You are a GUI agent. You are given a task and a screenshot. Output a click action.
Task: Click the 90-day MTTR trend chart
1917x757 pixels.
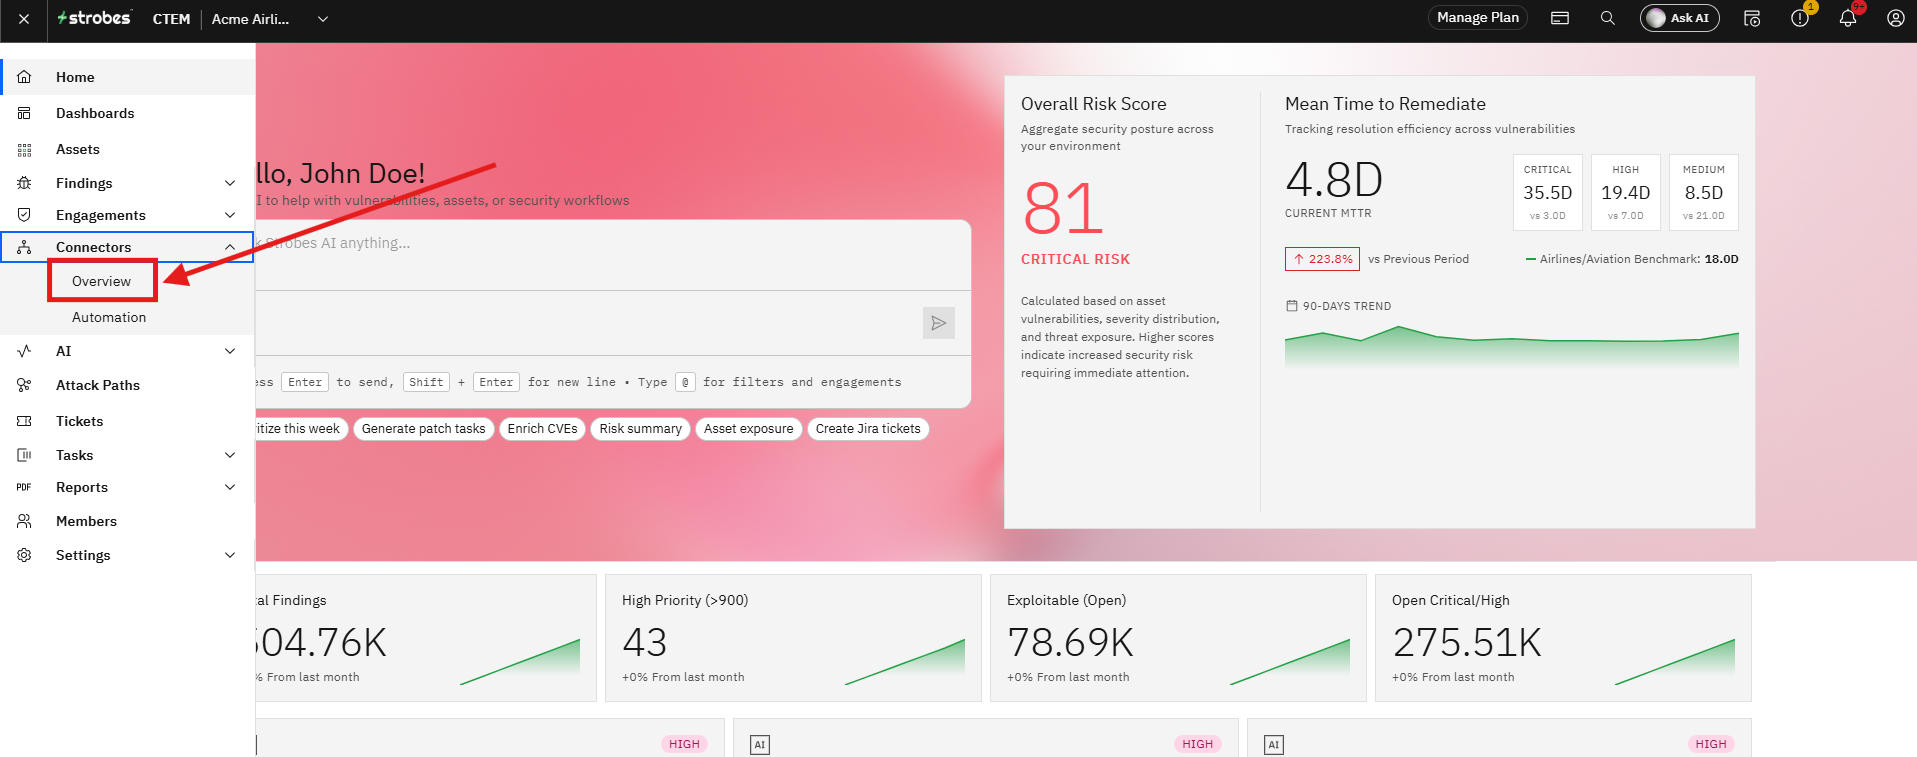(1512, 345)
